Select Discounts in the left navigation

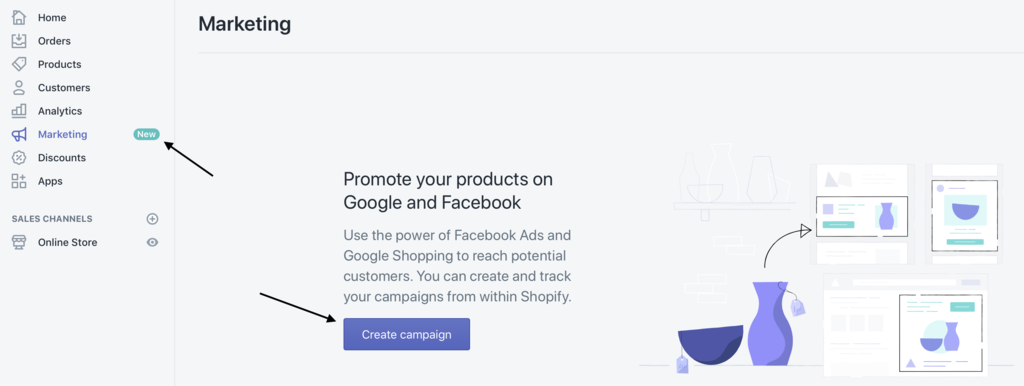(62, 157)
